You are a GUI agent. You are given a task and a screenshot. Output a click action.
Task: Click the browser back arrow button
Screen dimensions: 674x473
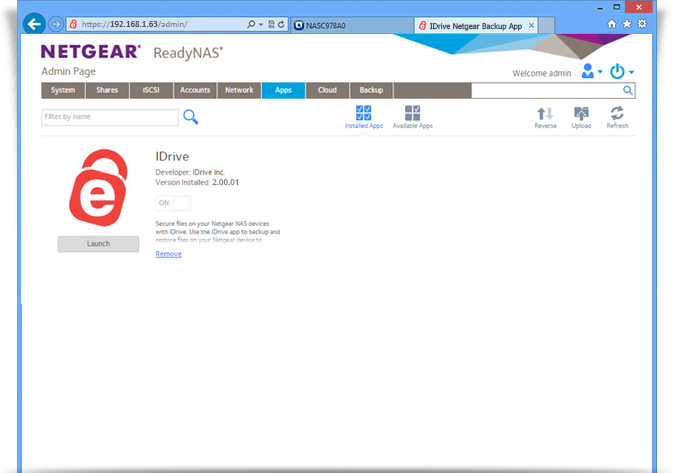[x=34, y=24]
